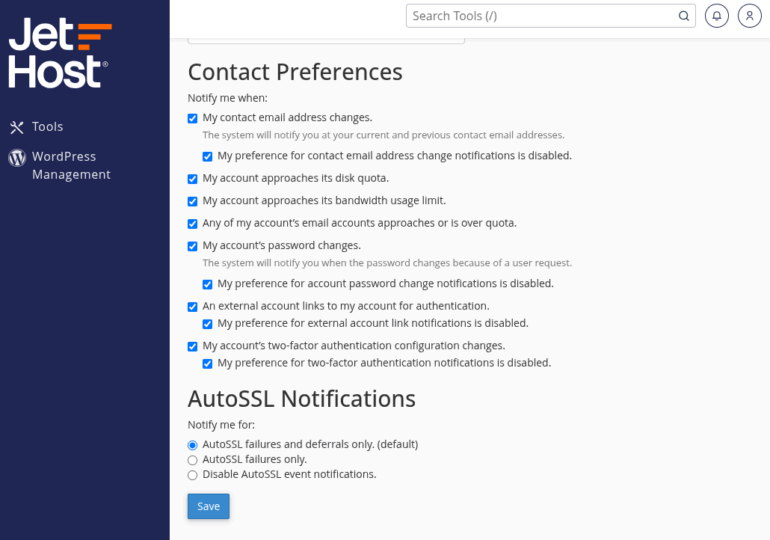
Task: Select 'Disable AutoSSL event notifications' option
Action: click(x=193, y=475)
